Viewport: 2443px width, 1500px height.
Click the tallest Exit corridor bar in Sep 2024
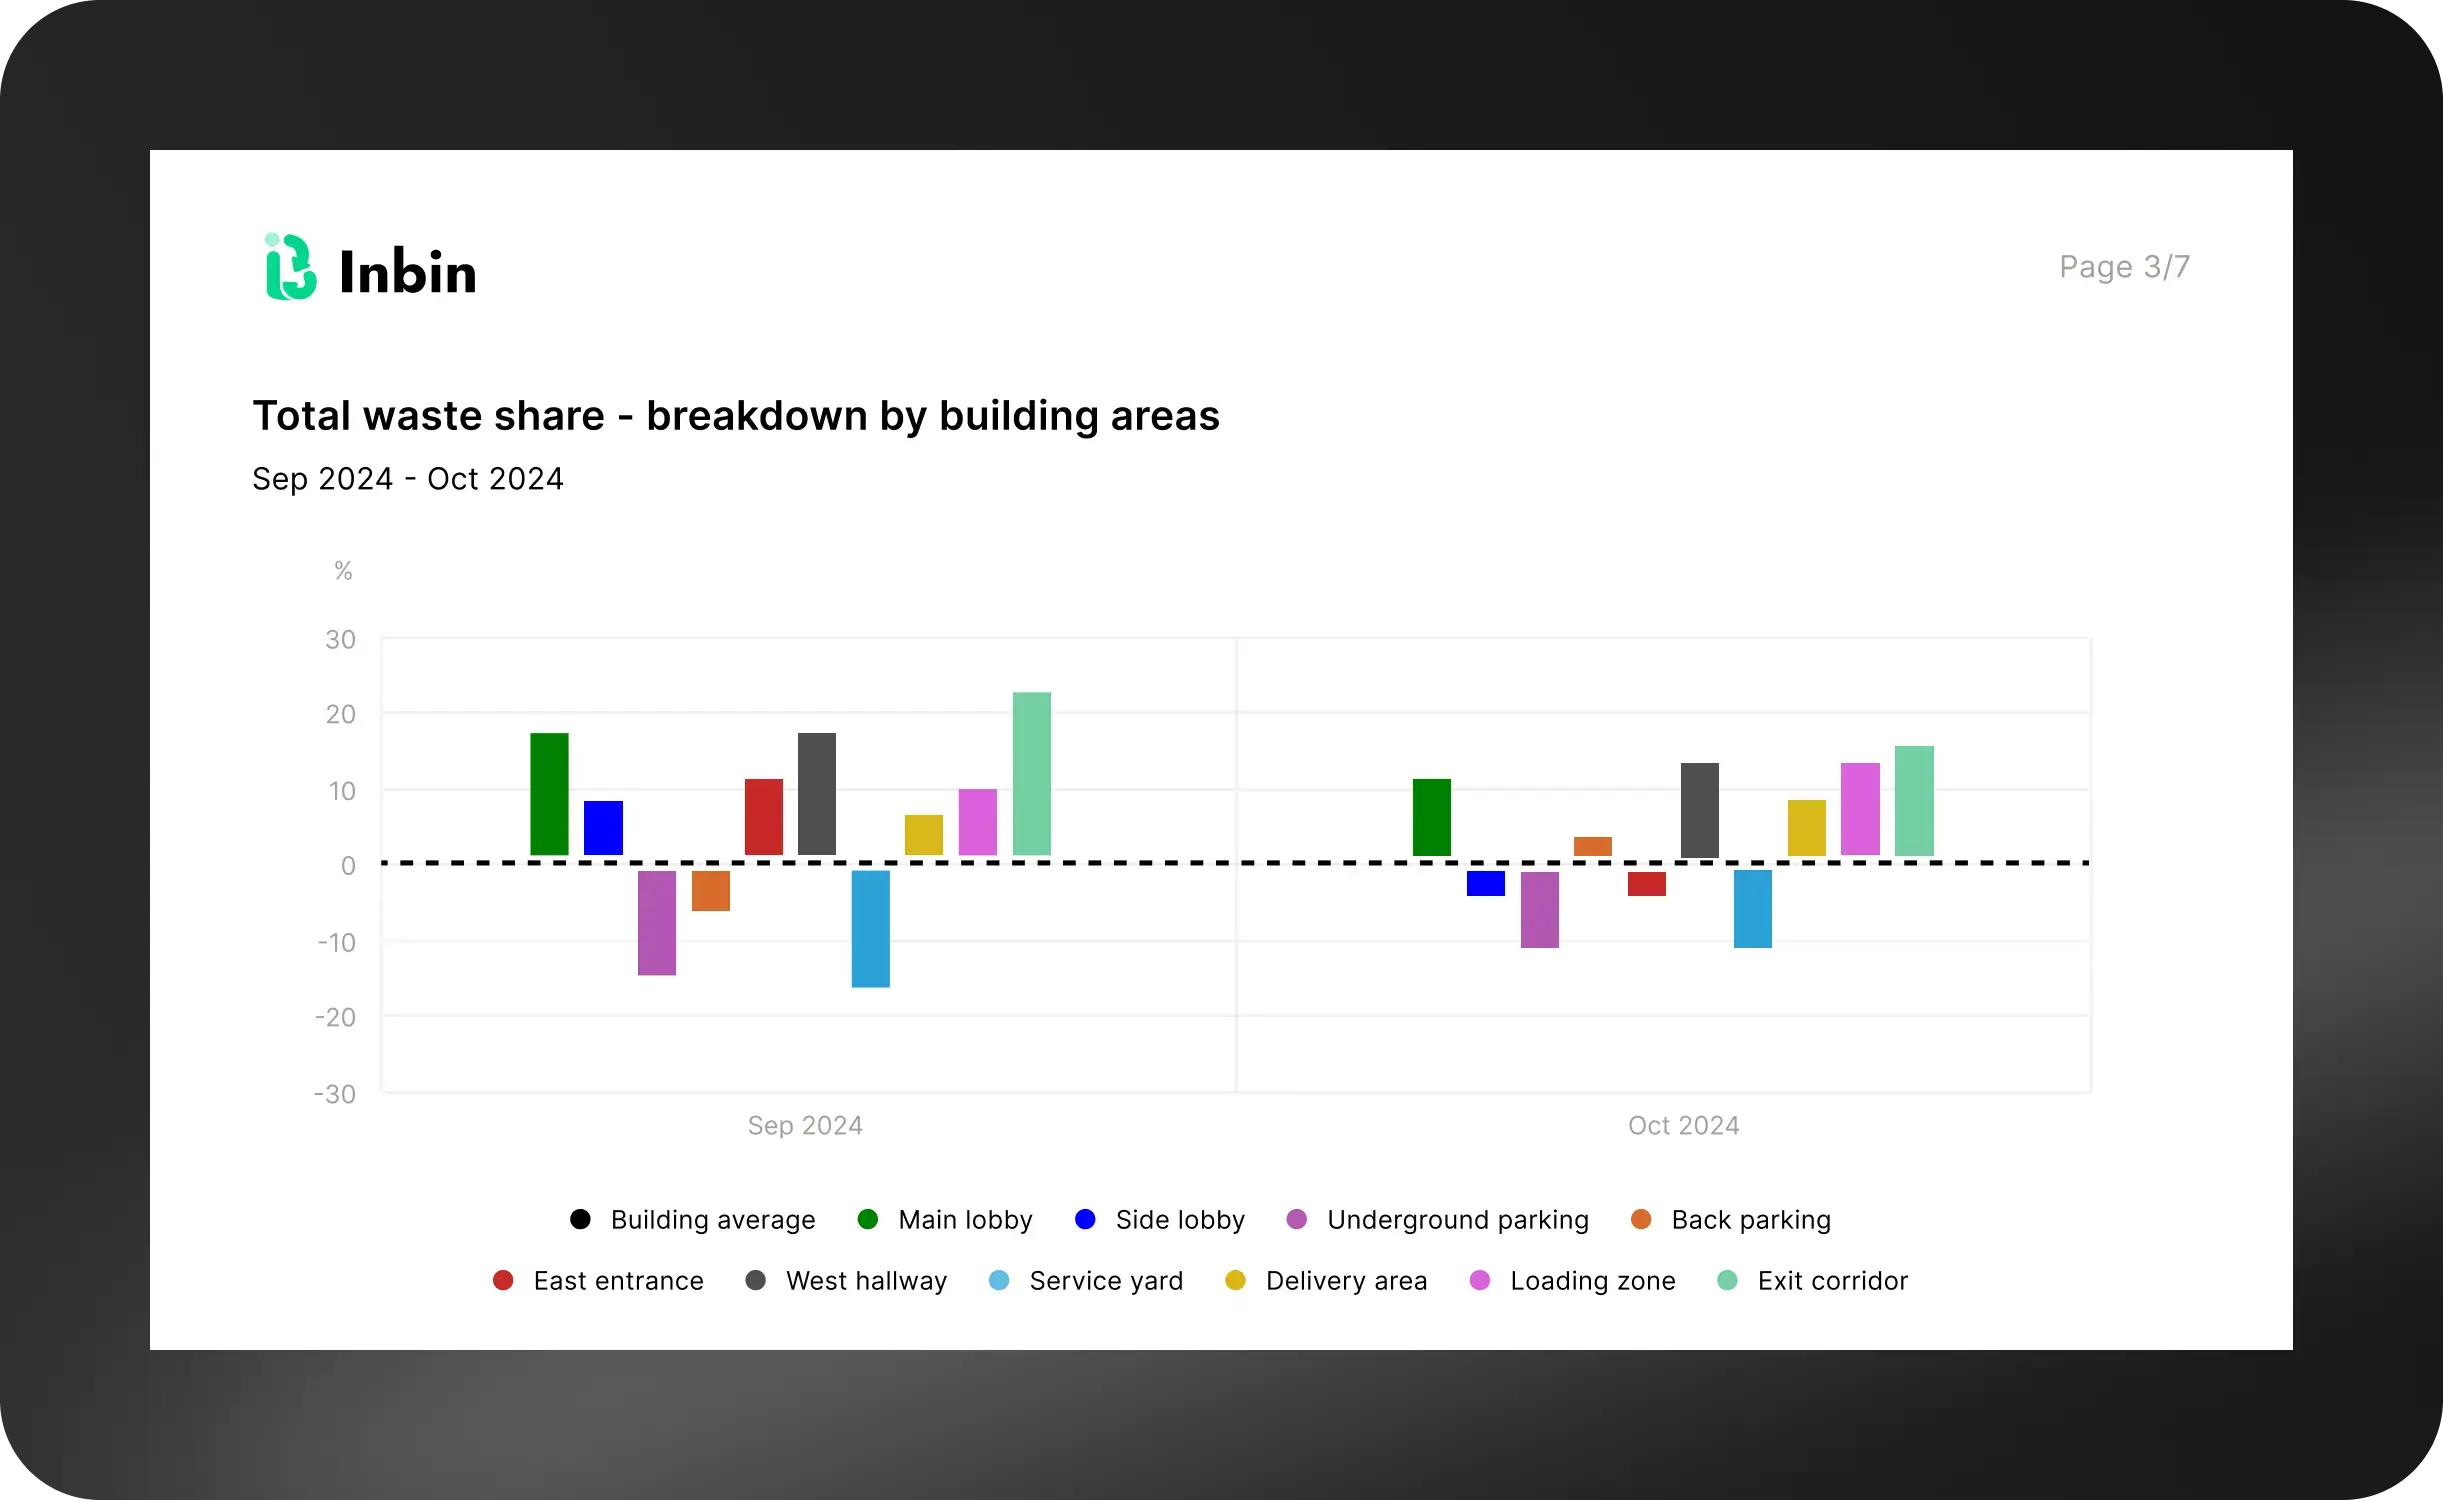1031,773
